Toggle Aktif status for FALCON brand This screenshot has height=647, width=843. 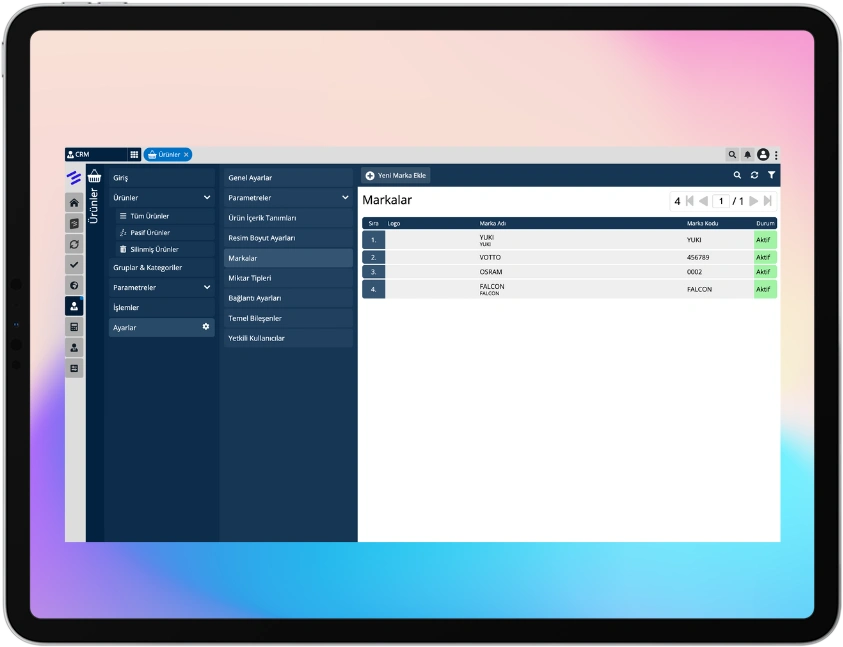764,289
